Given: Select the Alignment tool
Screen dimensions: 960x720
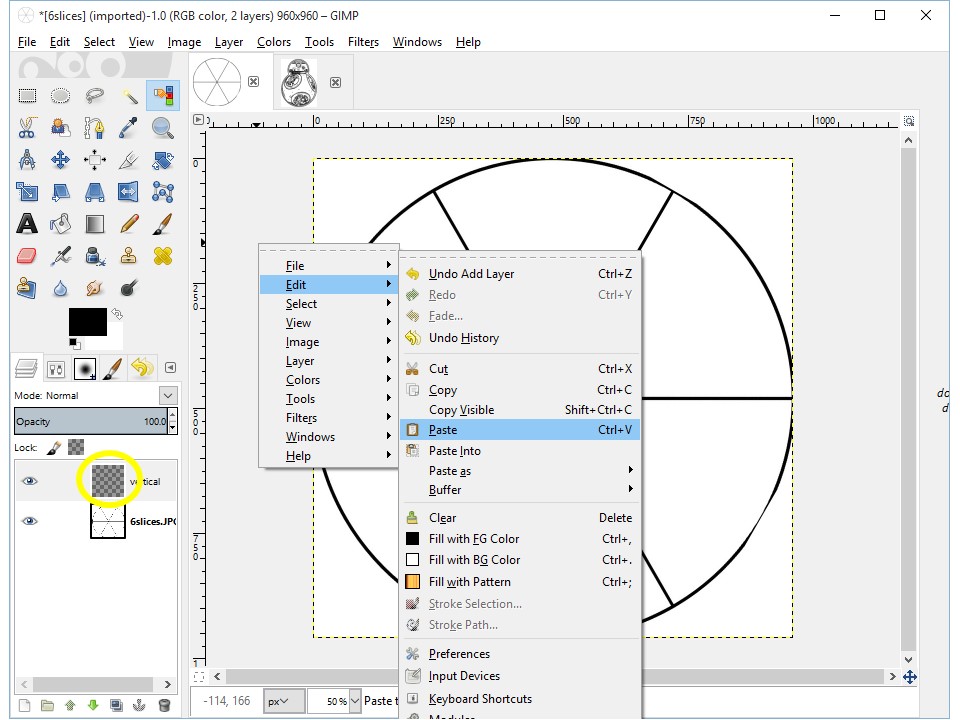Looking at the screenshot, I should click(x=94, y=160).
